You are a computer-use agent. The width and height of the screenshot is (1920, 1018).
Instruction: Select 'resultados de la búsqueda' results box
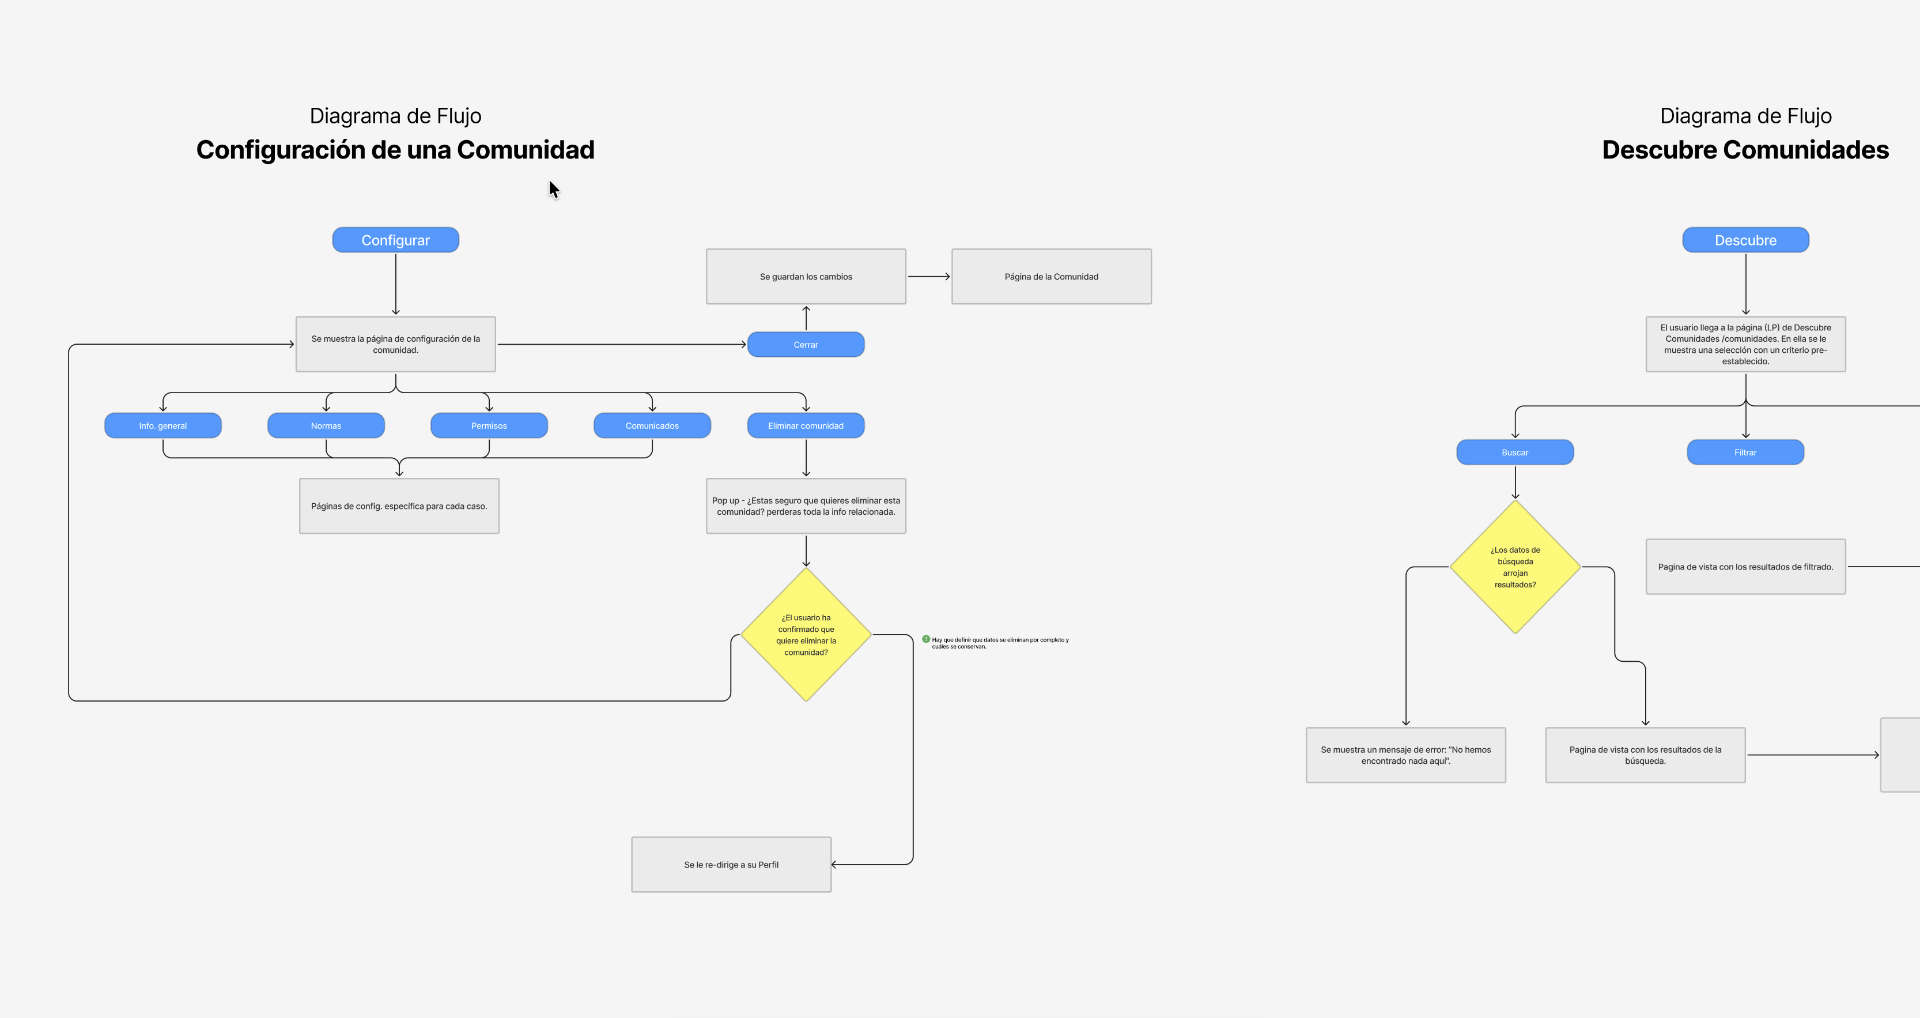click(1645, 755)
